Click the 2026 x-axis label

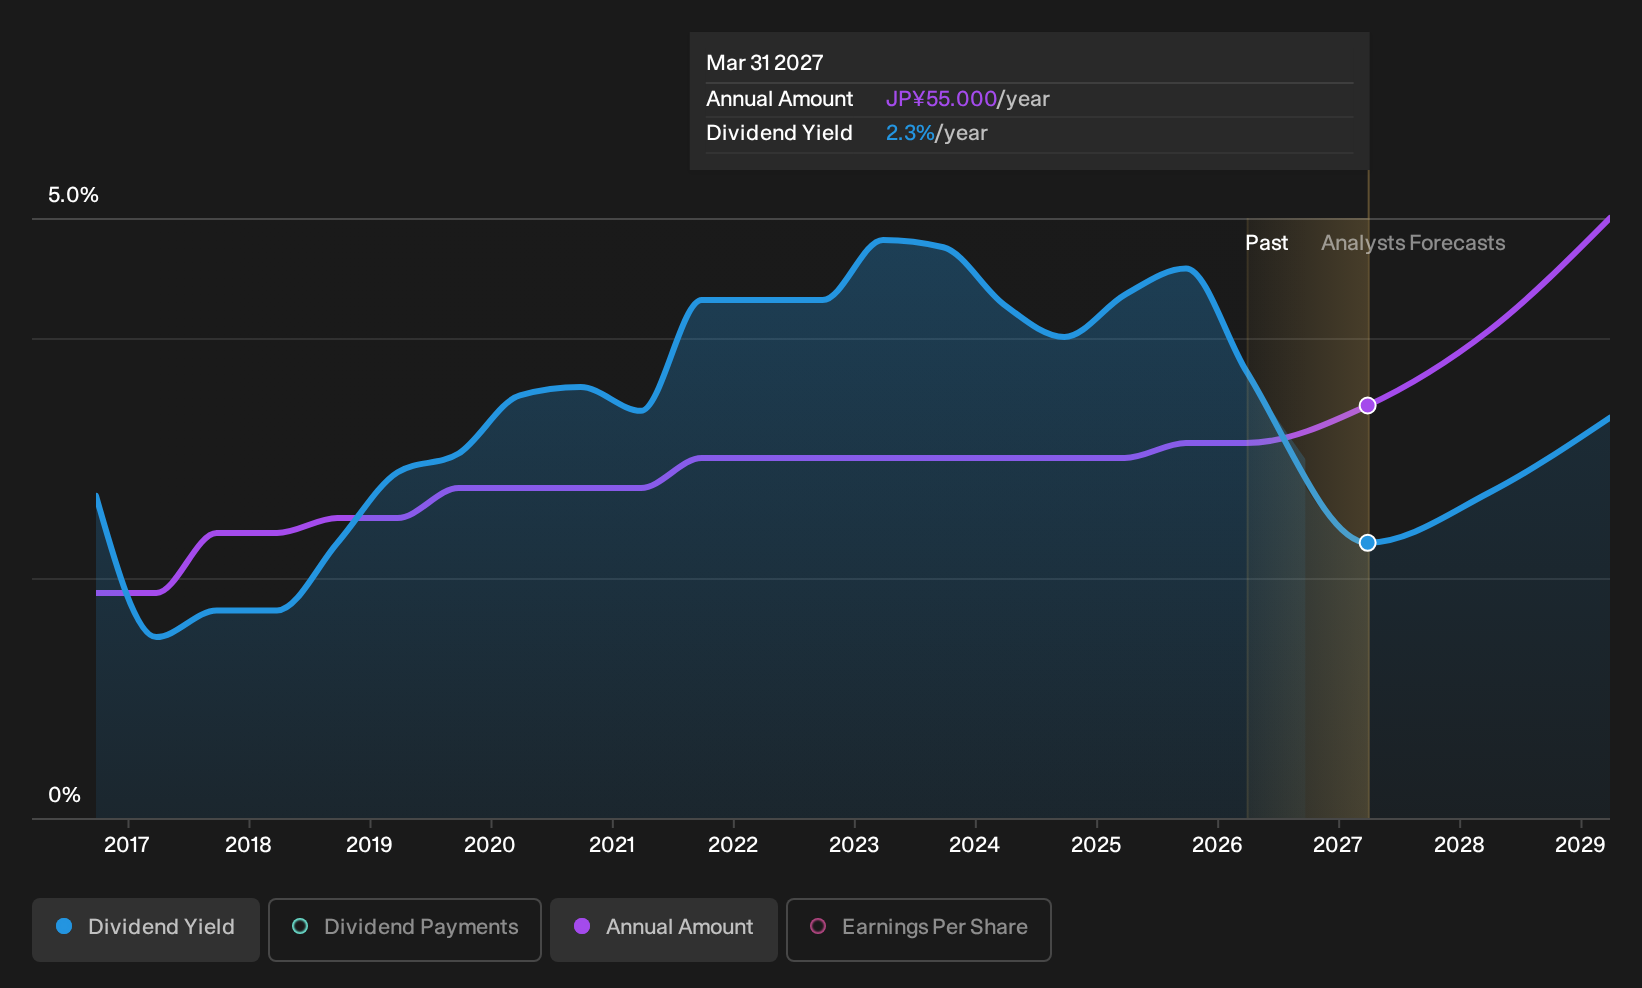click(1217, 845)
